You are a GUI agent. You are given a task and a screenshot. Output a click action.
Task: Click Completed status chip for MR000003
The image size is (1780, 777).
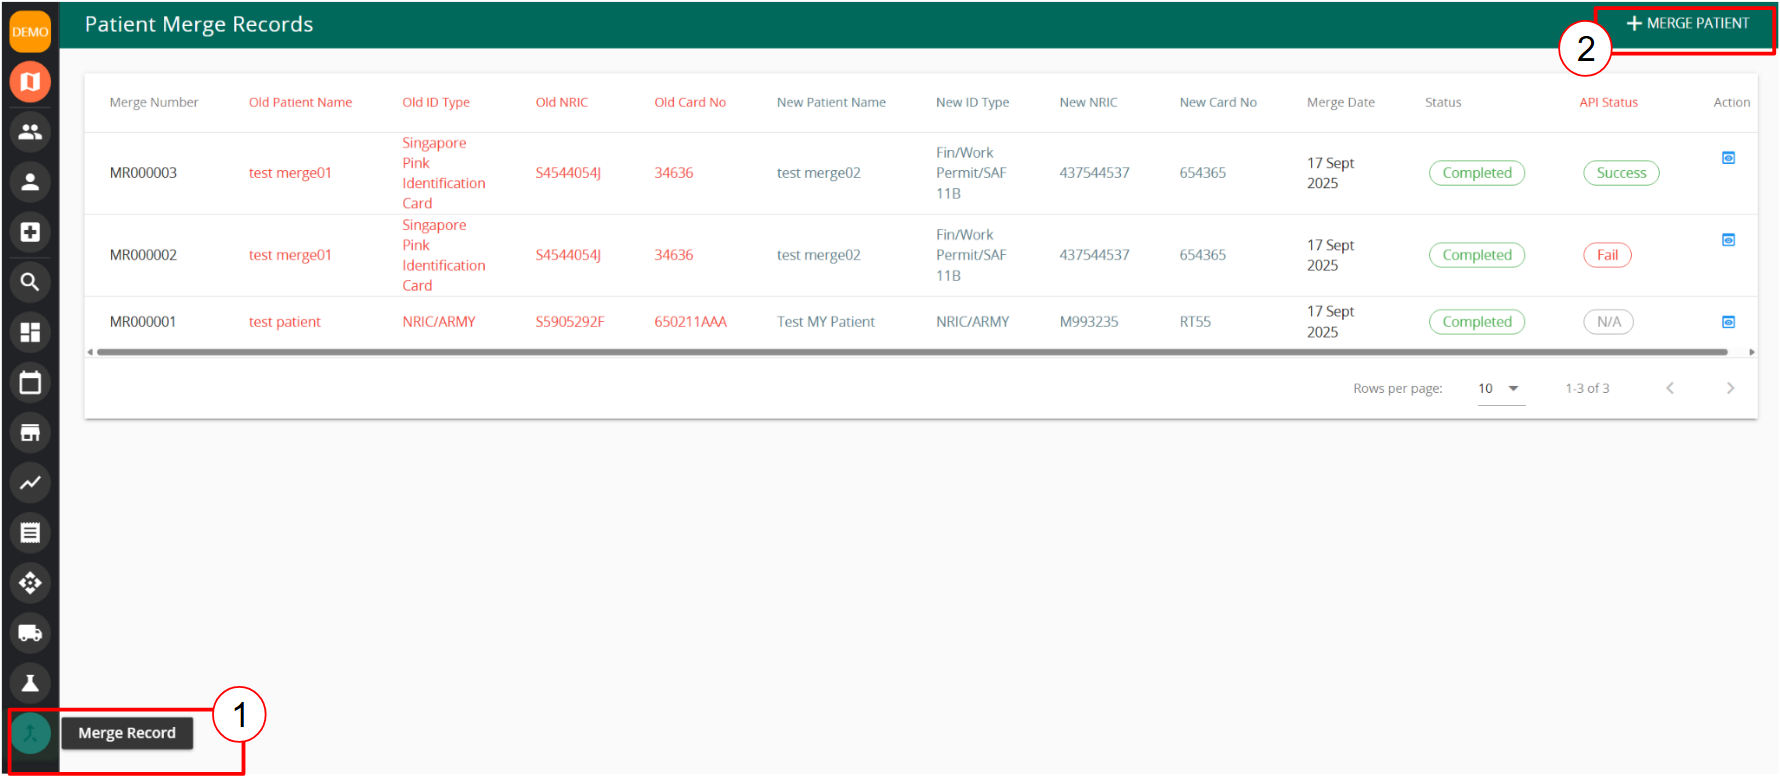[x=1477, y=173]
